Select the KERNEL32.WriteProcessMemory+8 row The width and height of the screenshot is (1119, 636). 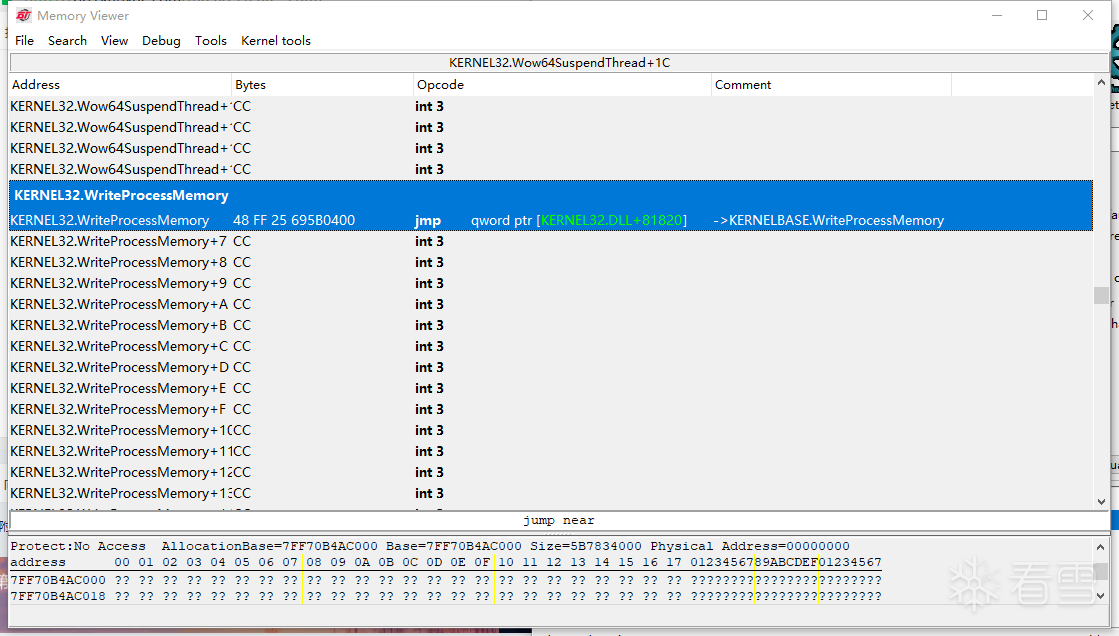[x=550, y=262]
